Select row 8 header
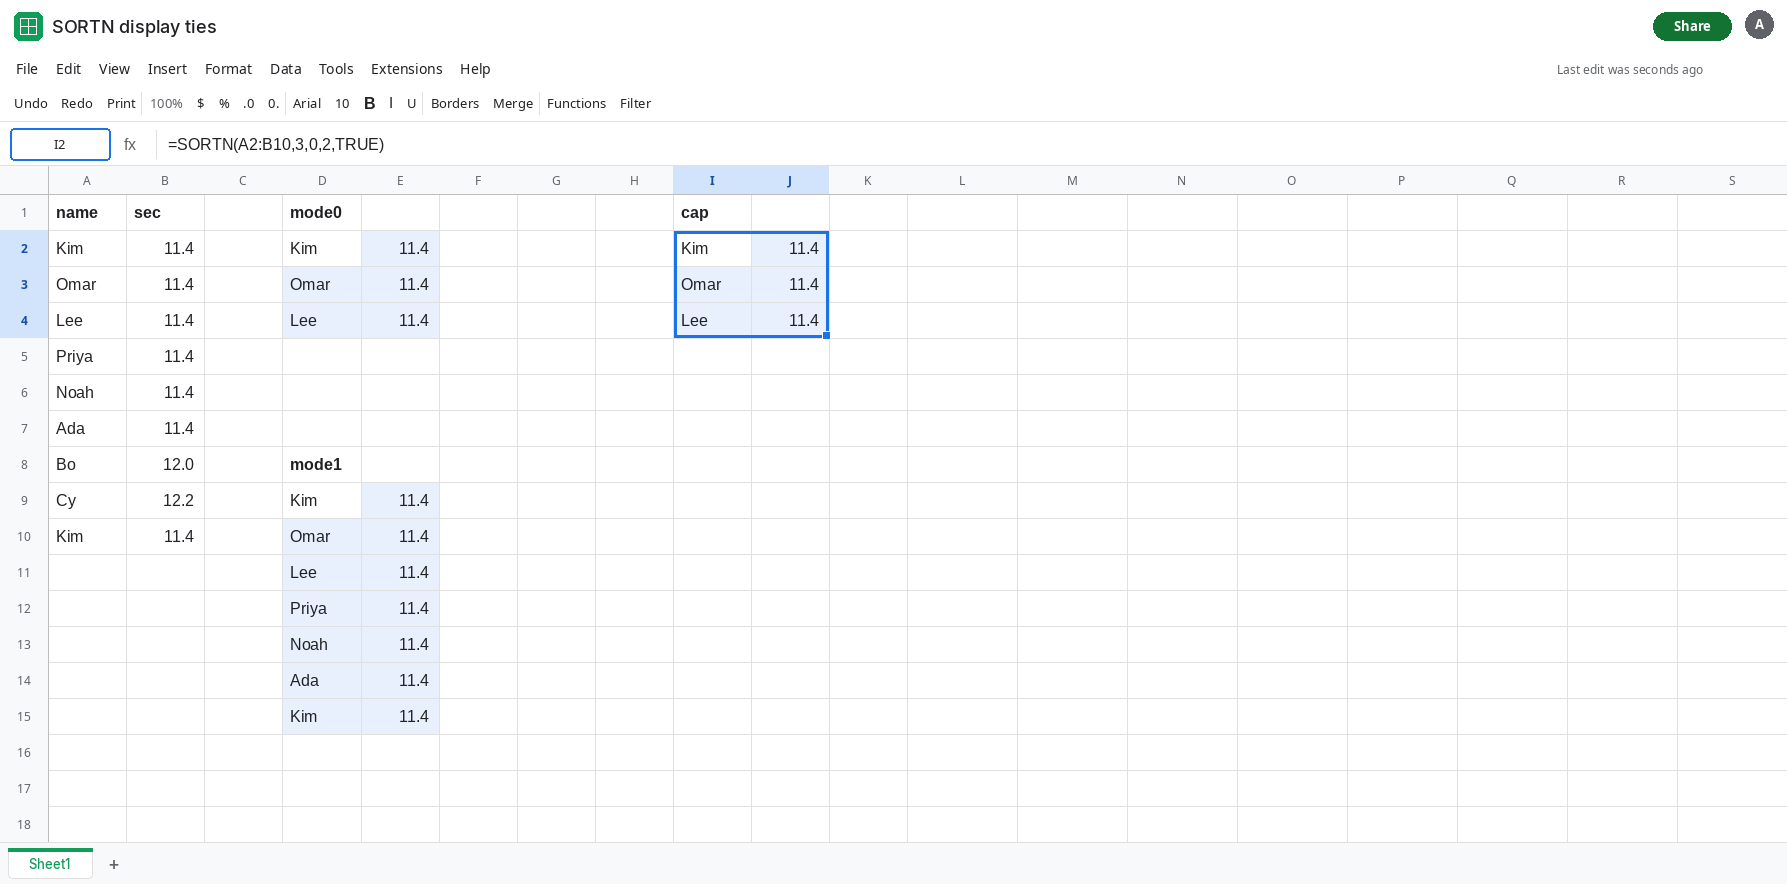The height and width of the screenshot is (884, 1787). [24, 465]
